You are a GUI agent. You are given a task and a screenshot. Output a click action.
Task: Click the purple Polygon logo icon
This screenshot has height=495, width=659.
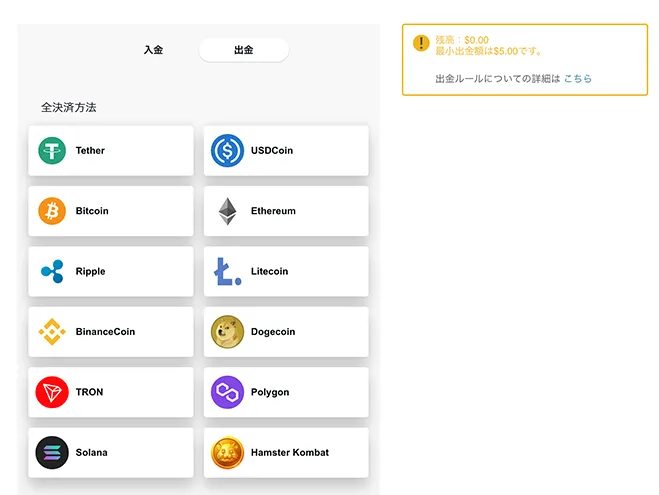point(227,392)
